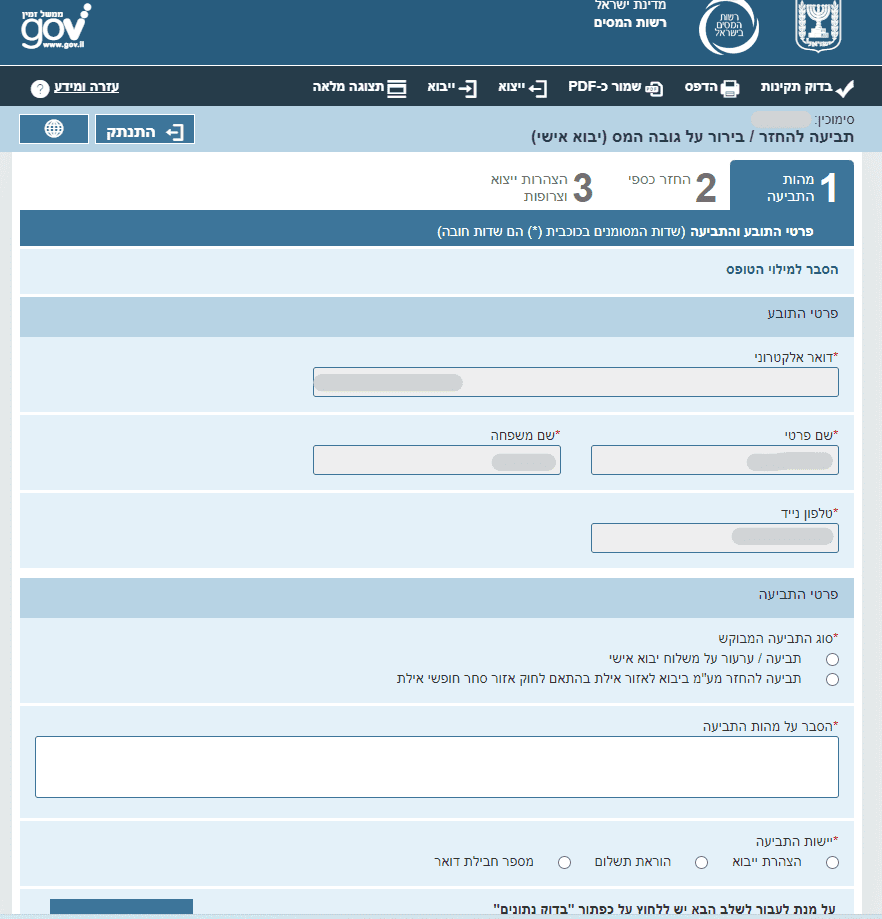Open the עזרה ומידע help link
The height and width of the screenshot is (919, 882).
coord(87,87)
